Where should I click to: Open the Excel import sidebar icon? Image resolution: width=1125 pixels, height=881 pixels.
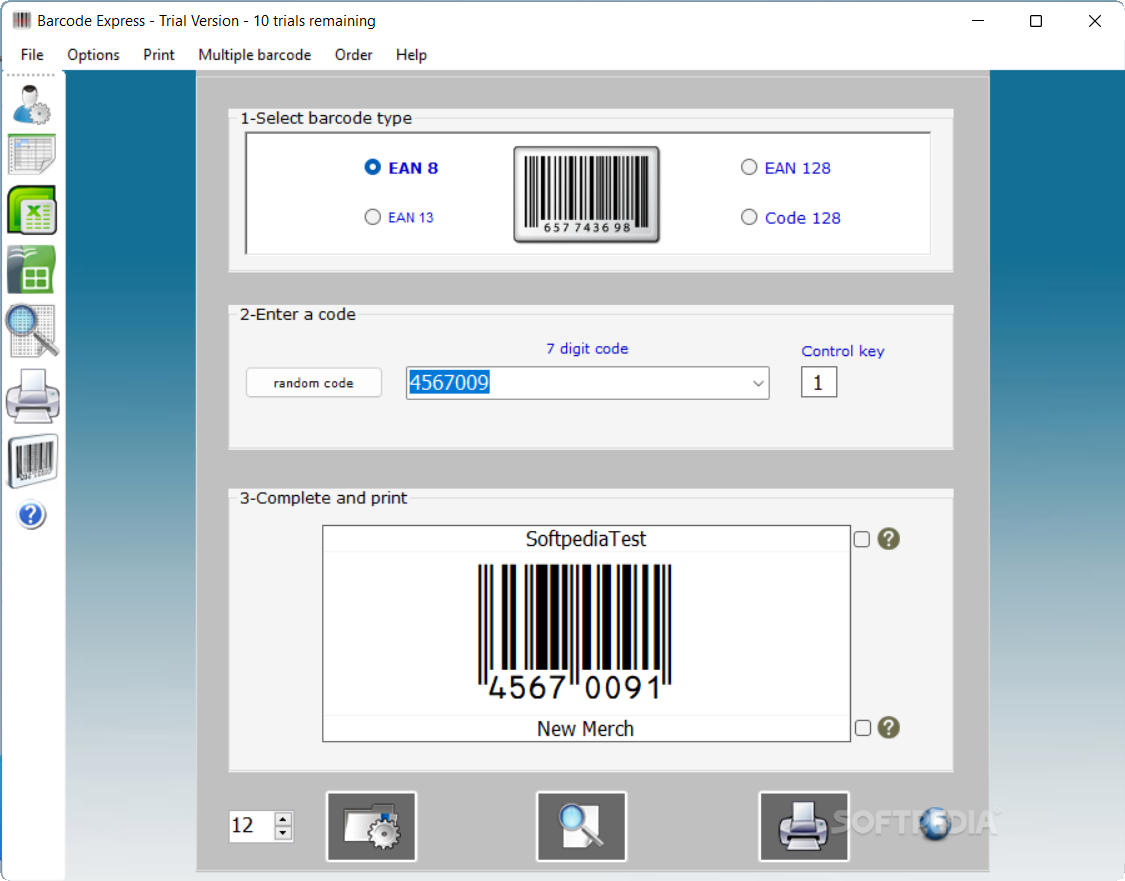click(x=32, y=210)
